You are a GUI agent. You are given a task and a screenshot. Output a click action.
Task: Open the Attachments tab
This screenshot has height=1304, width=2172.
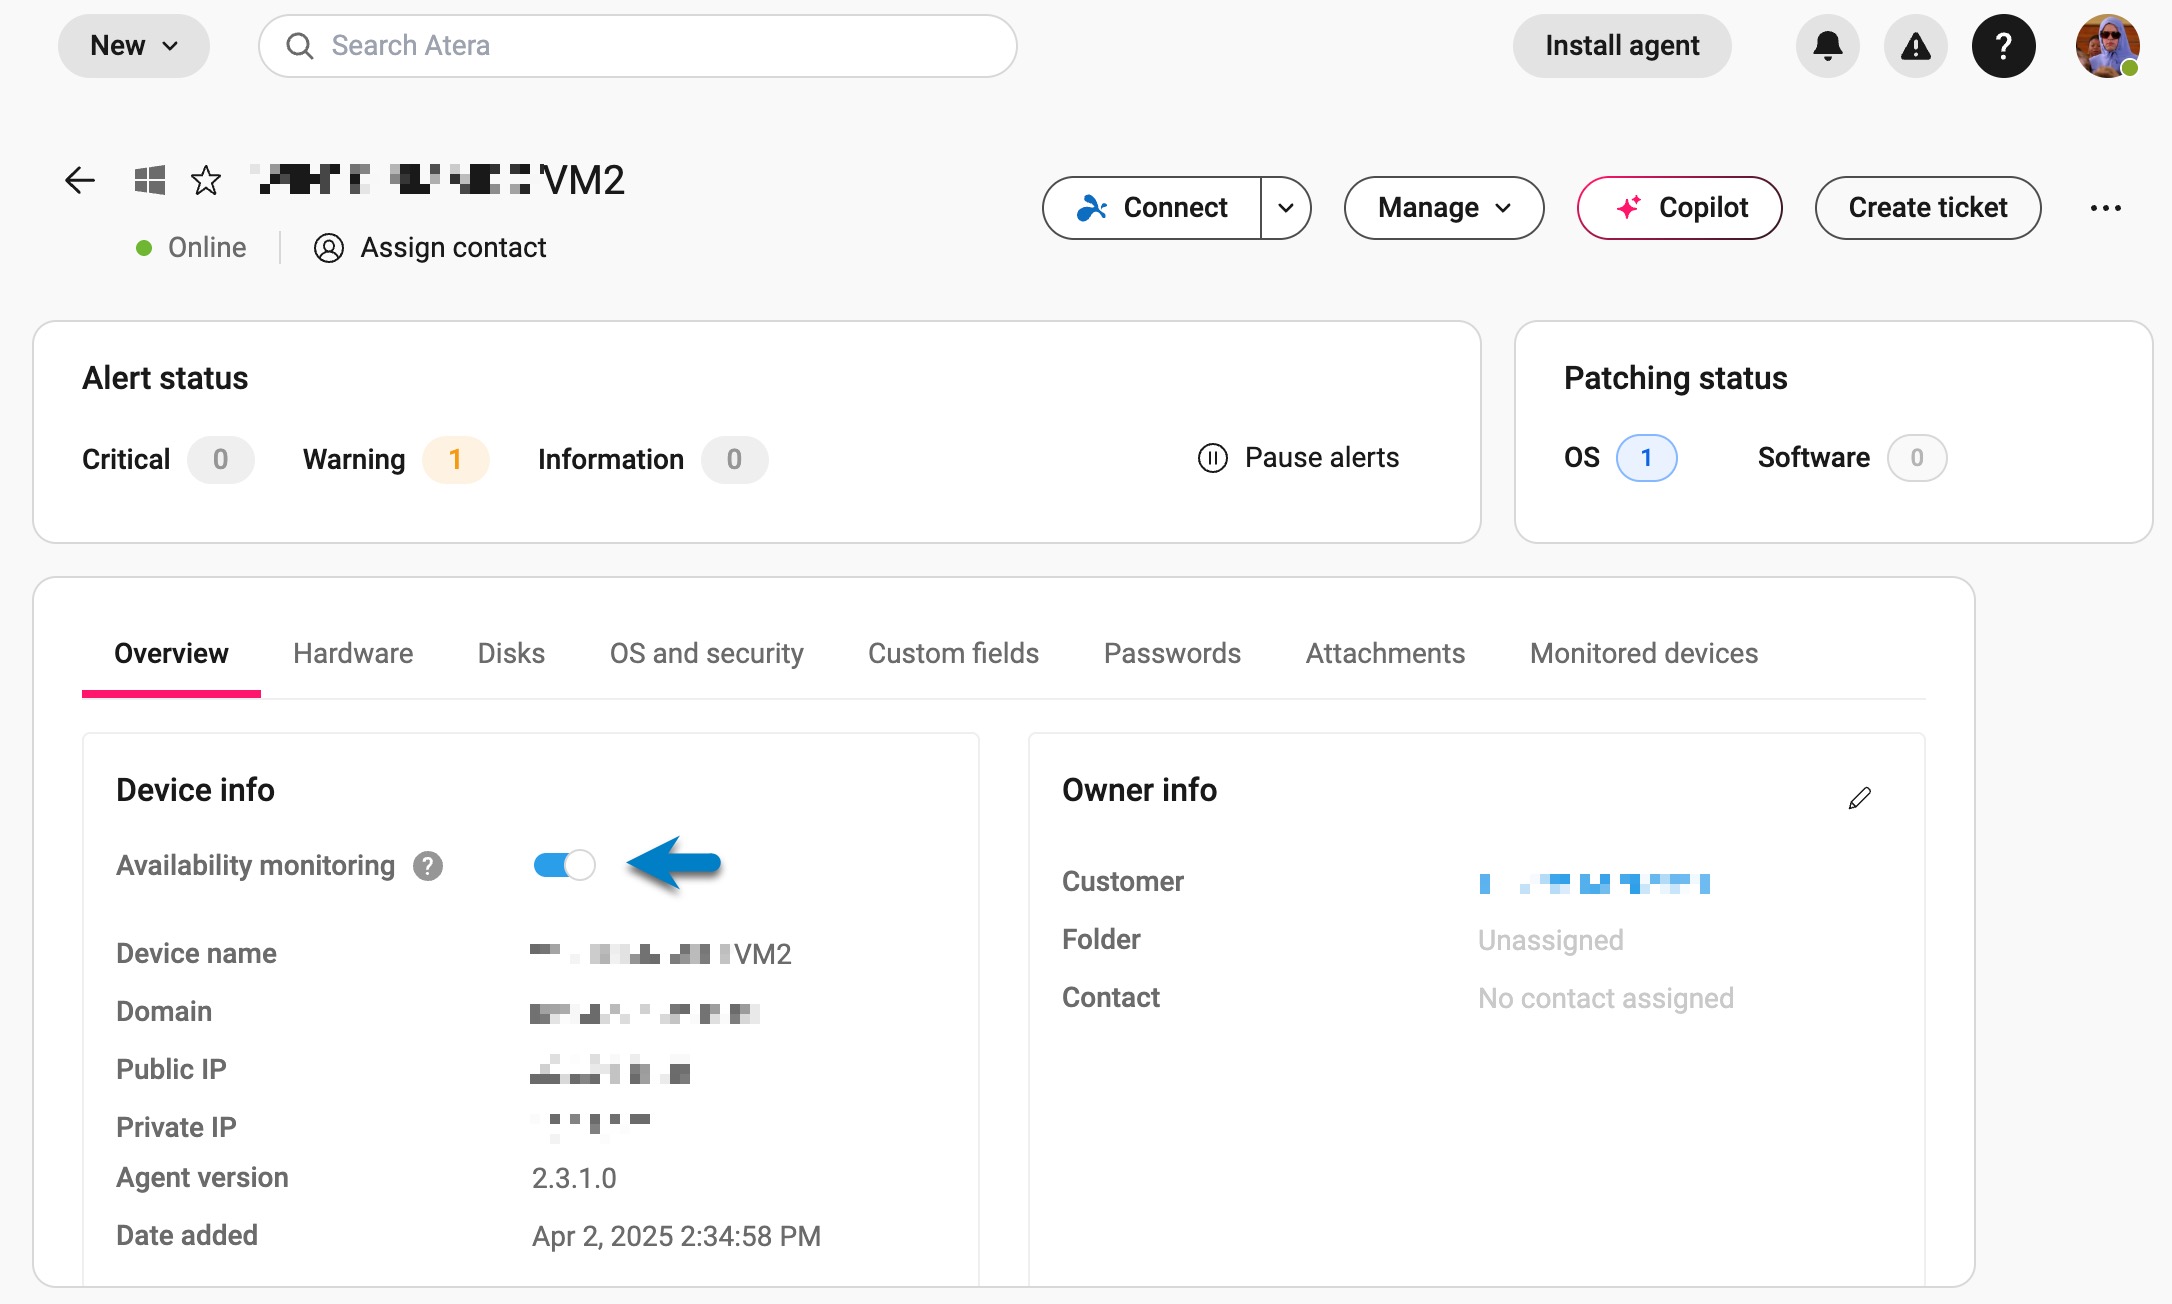pos(1385,654)
